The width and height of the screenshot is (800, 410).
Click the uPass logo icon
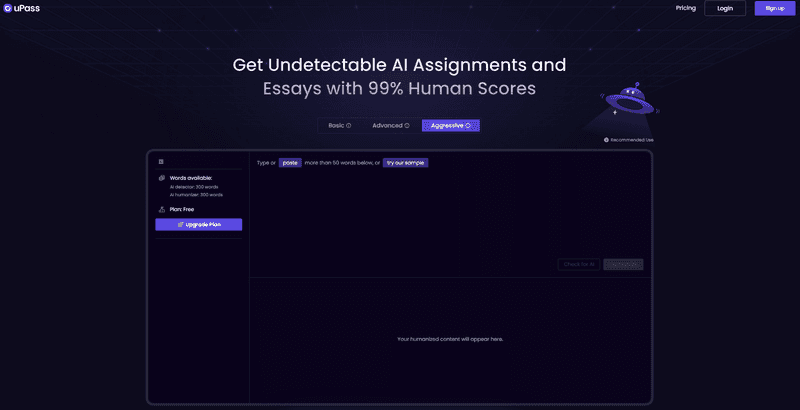pos(8,8)
